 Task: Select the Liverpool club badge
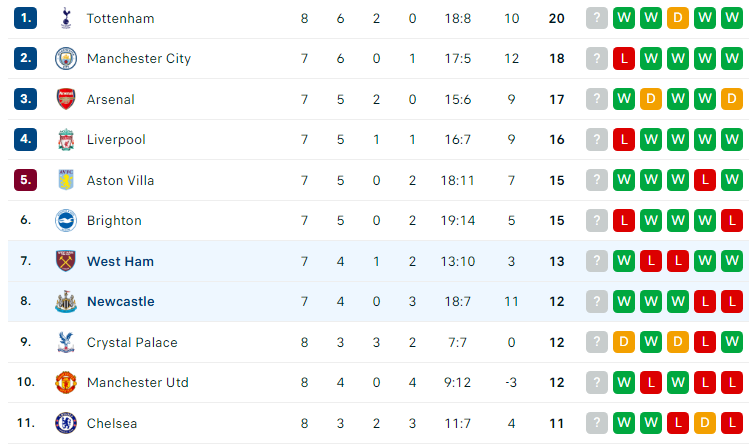point(66,139)
